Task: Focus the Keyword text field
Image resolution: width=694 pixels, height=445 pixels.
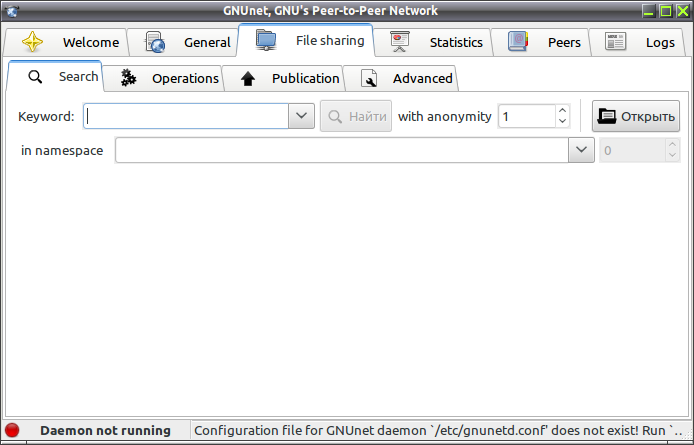Action: pyautogui.click(x=186, y=116)
